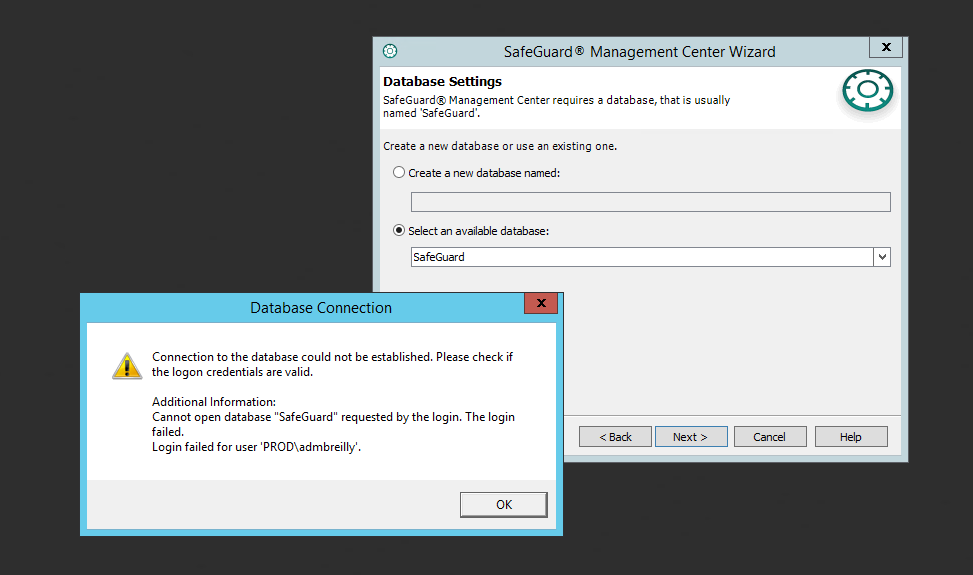The height and width of the screenshot is (575, 973).
Task: Click the 'Database Connection' dialog title bar
Action: pyautogui.click(x=321, y=308)
